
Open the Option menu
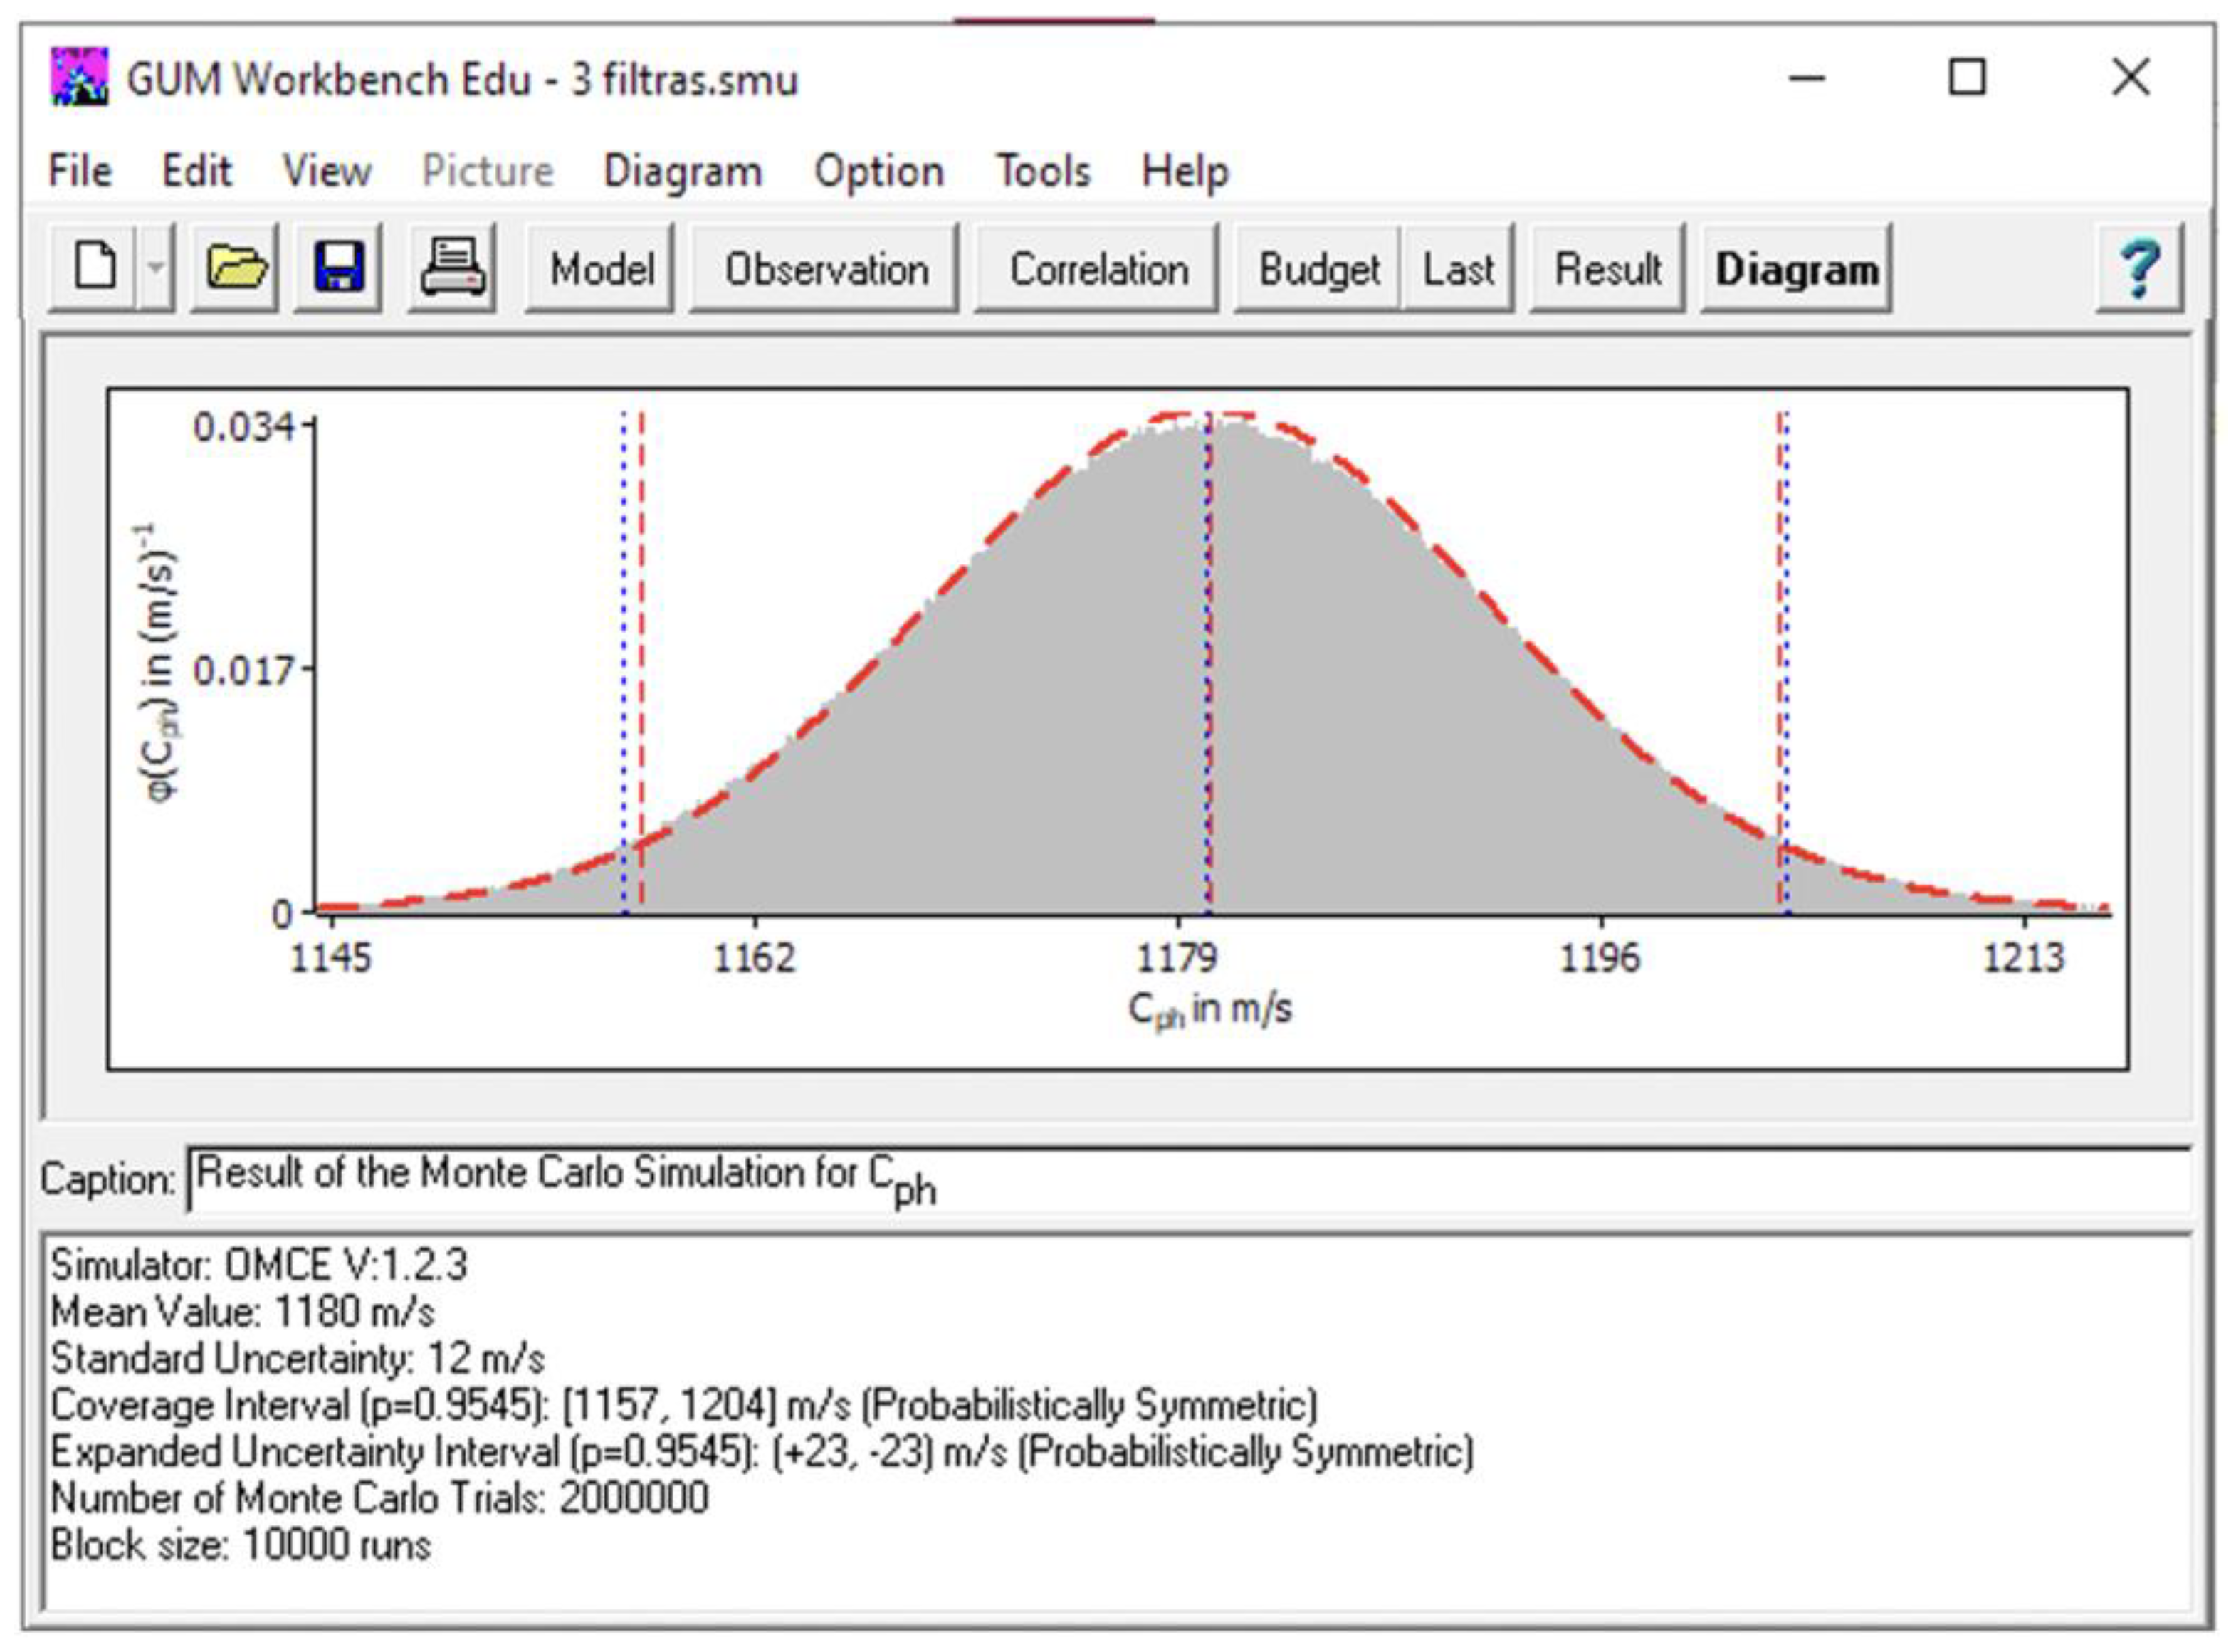tap(878, 171)
